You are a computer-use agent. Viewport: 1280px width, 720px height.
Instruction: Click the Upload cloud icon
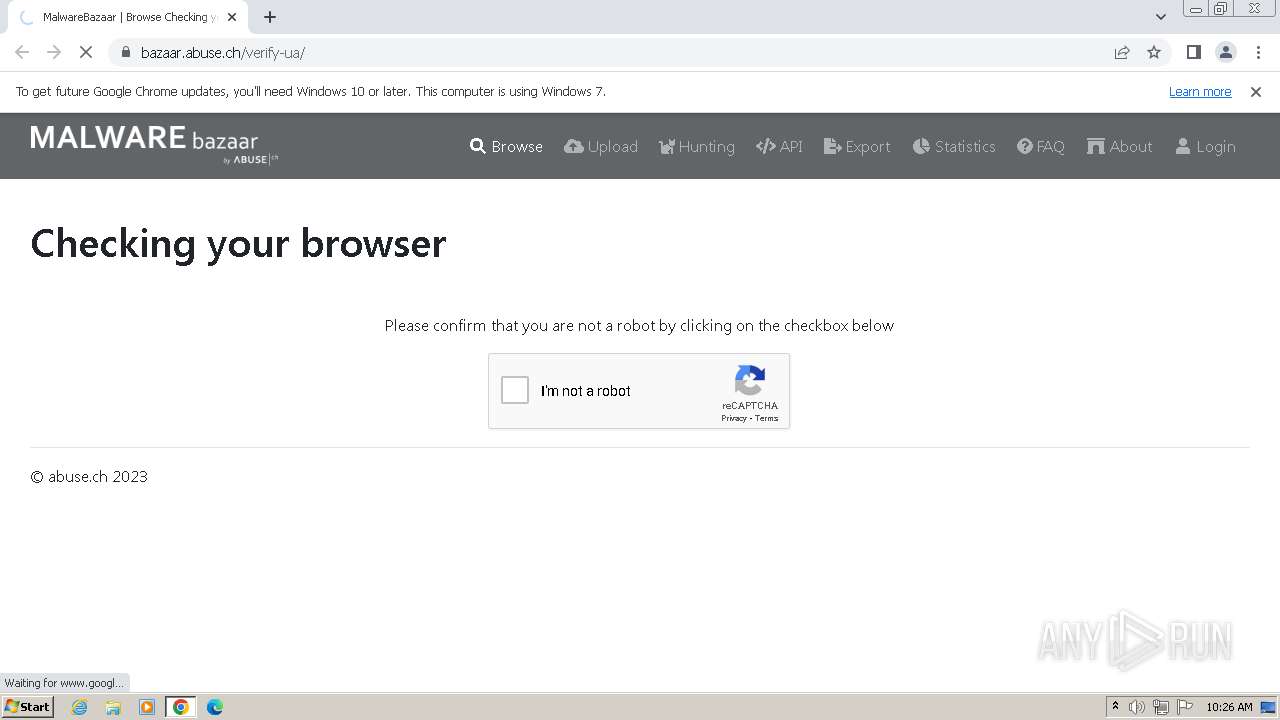(574, 146)
